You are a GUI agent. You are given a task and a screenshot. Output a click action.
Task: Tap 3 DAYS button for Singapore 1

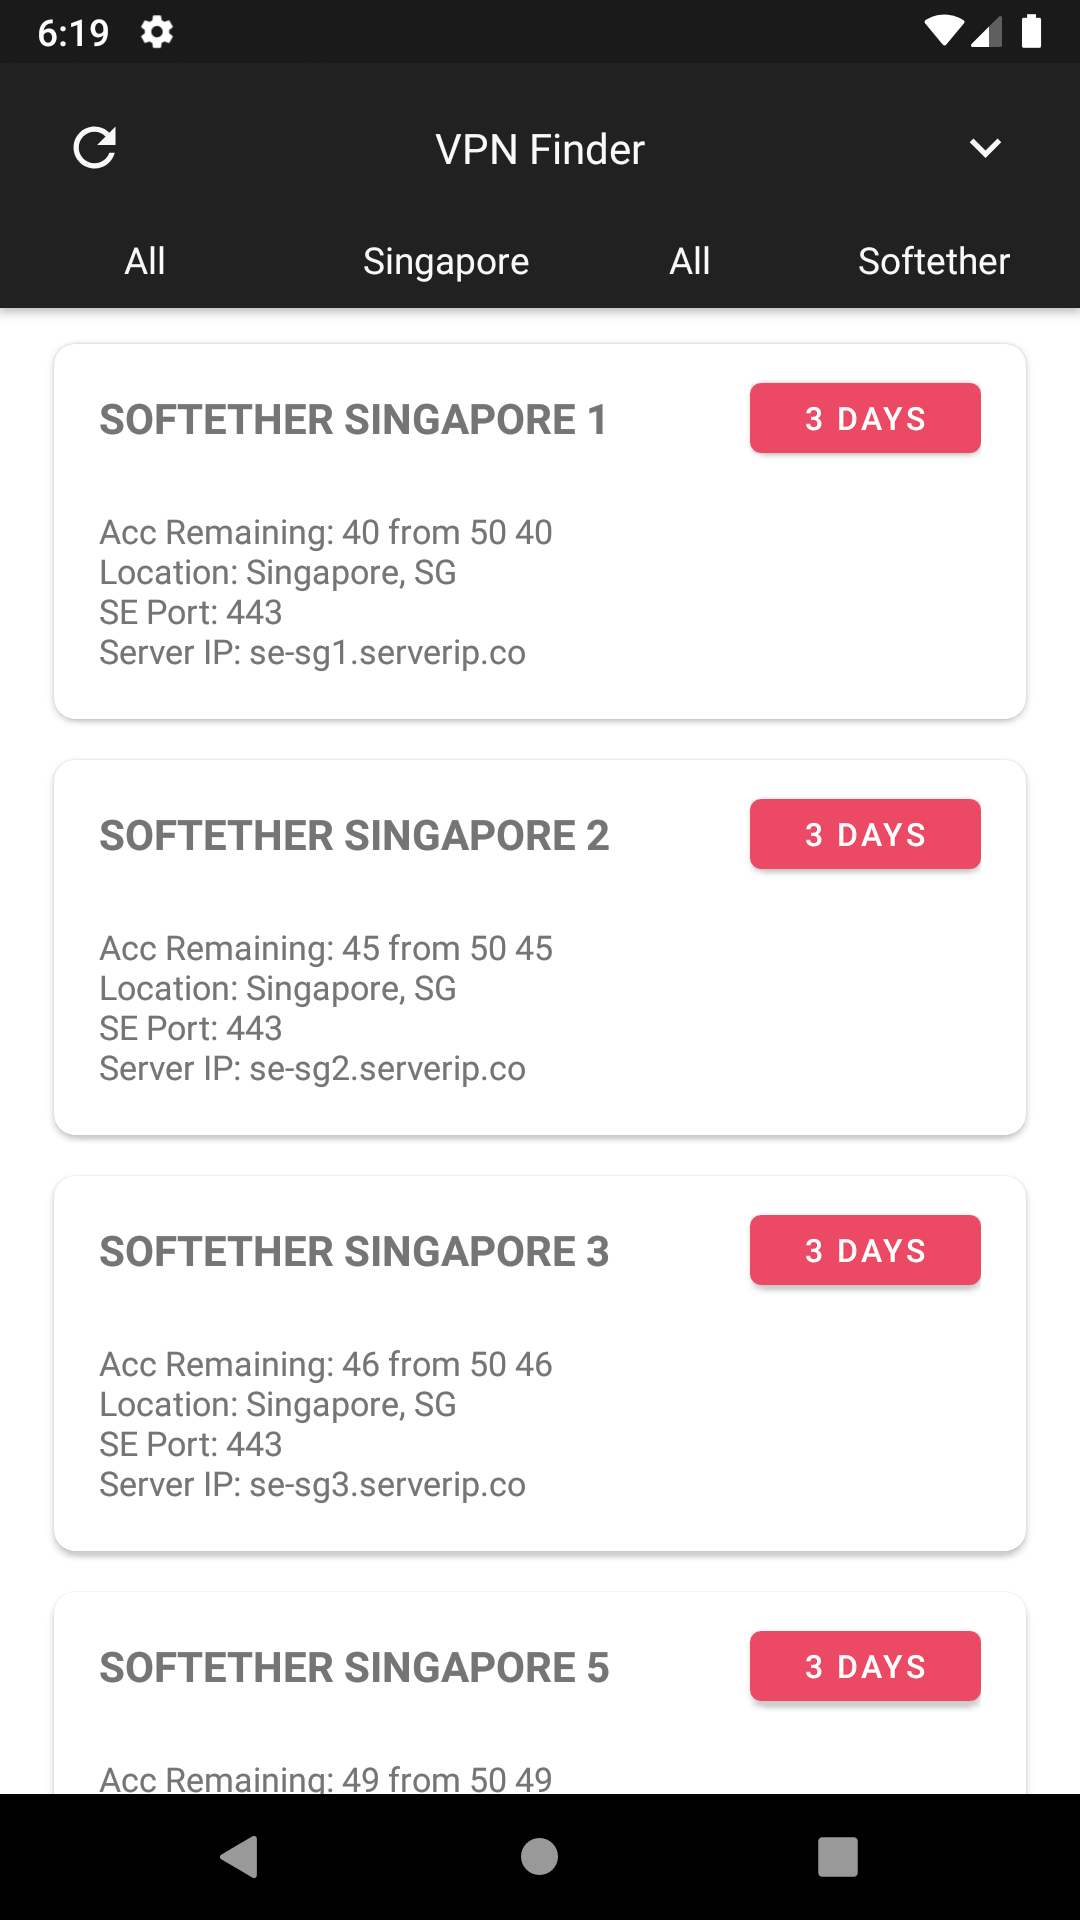click(x=865, y=418)
